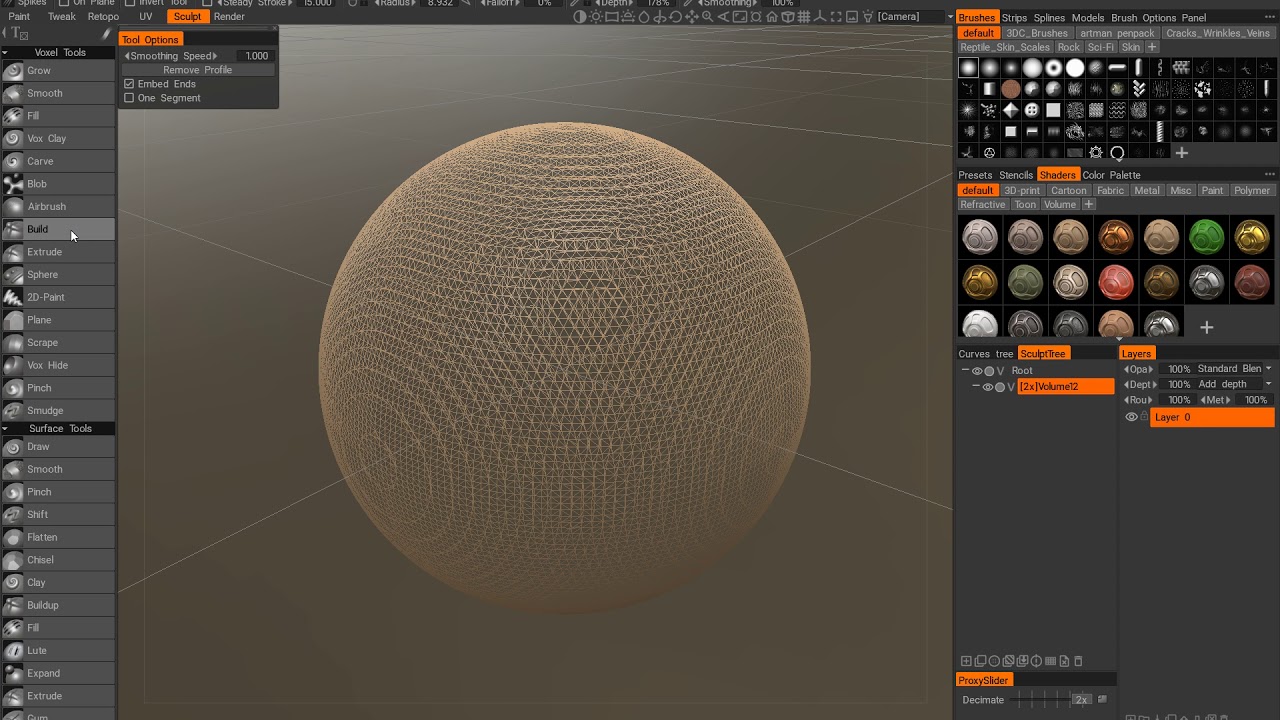Click the Remove Profile button
Viewport: 1280px width, 720px height.
198,70
